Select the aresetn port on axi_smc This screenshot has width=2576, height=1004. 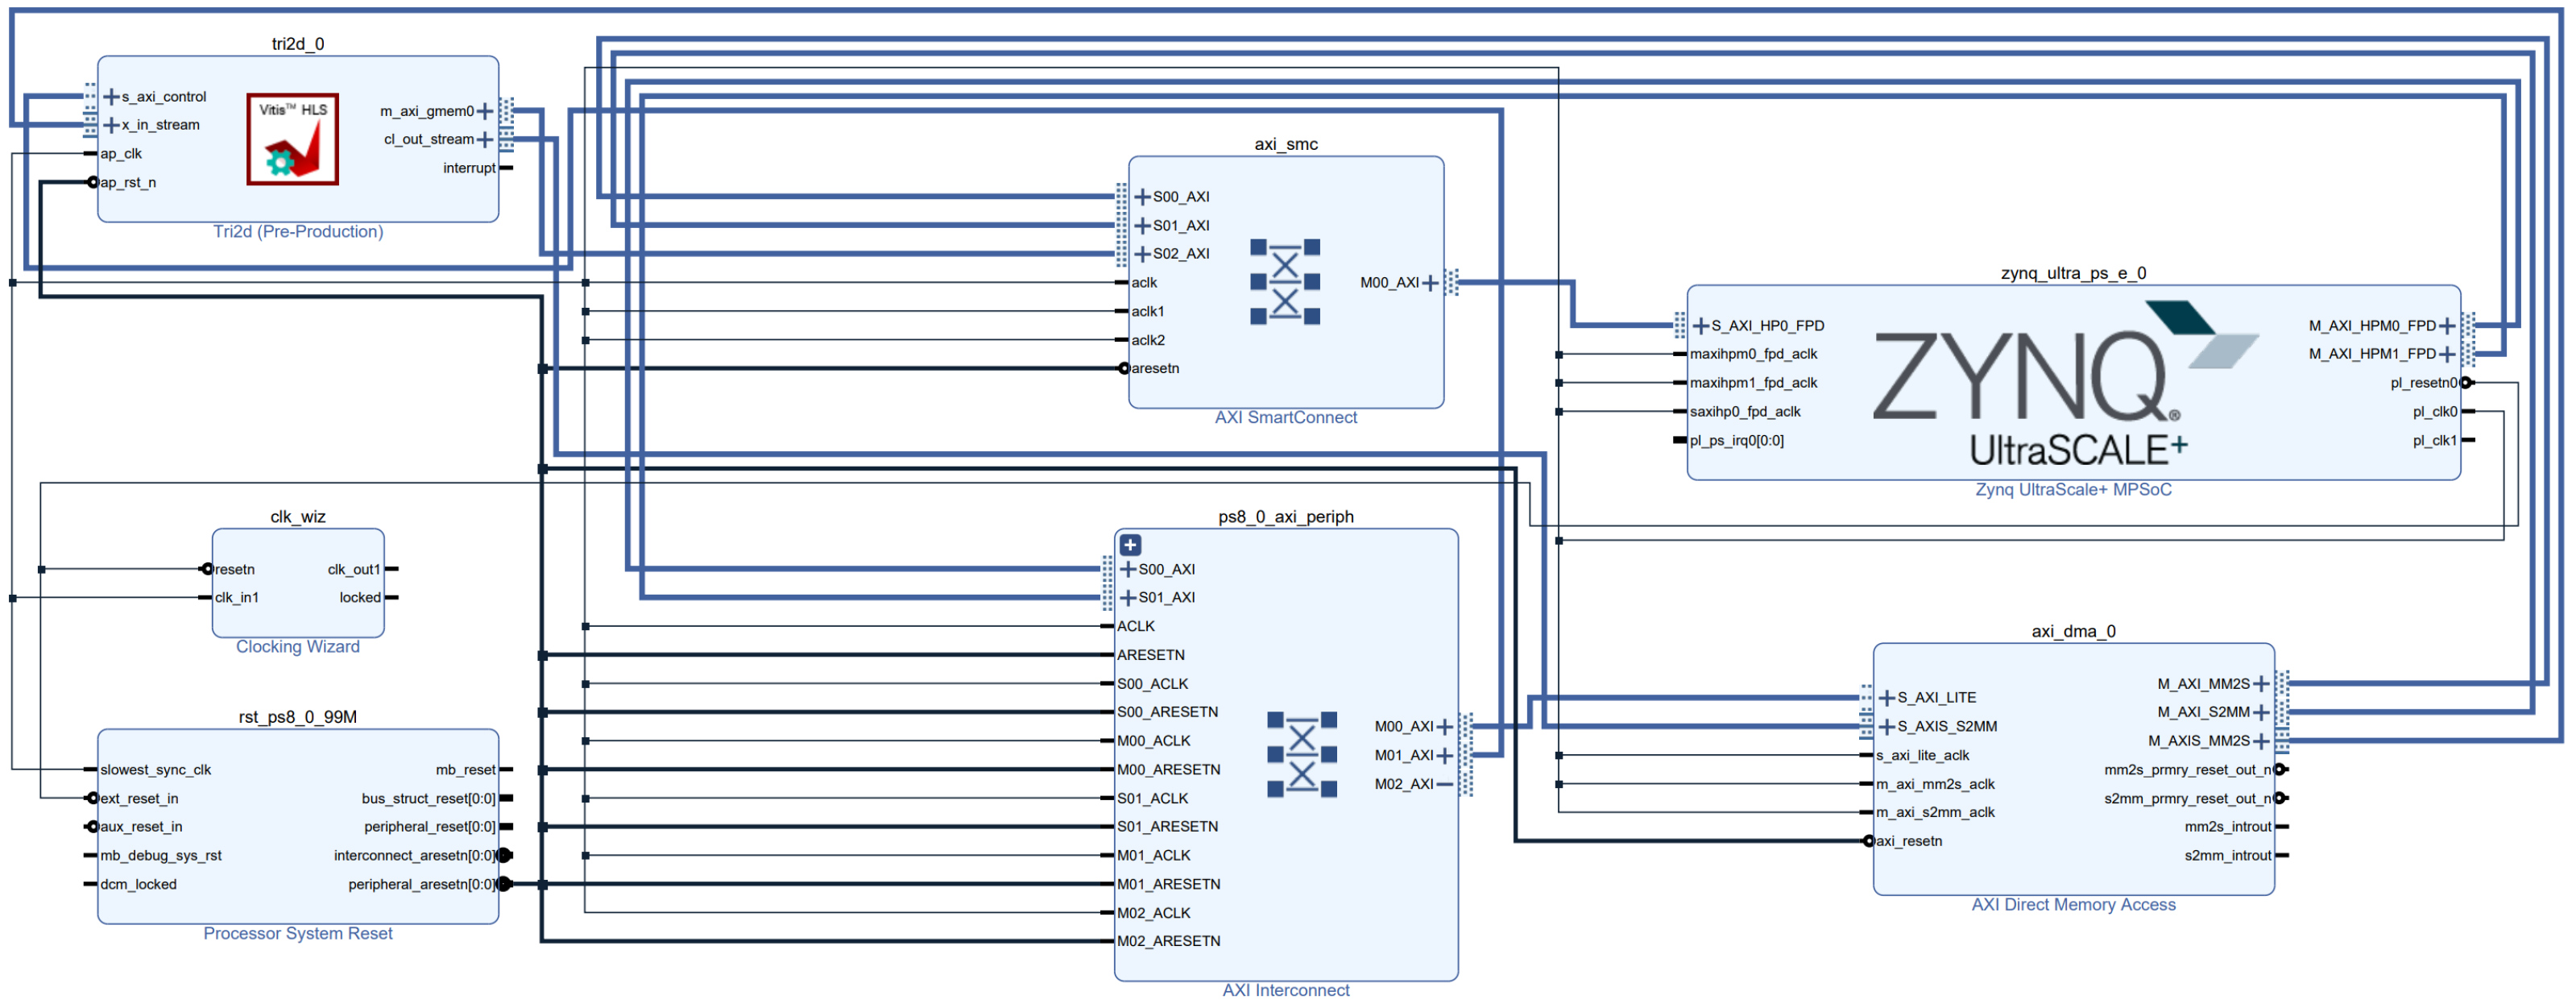(x=1155, y=369)
